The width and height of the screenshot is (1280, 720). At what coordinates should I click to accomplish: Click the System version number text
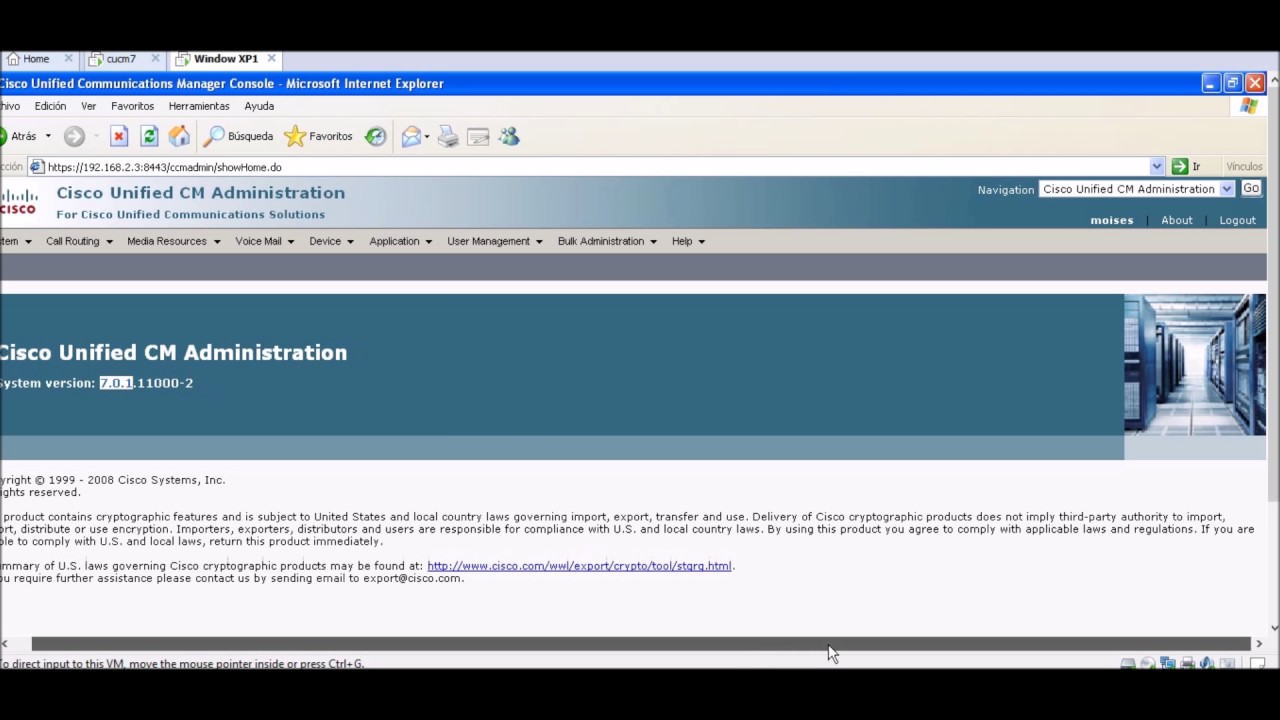(x=146, y=383)
